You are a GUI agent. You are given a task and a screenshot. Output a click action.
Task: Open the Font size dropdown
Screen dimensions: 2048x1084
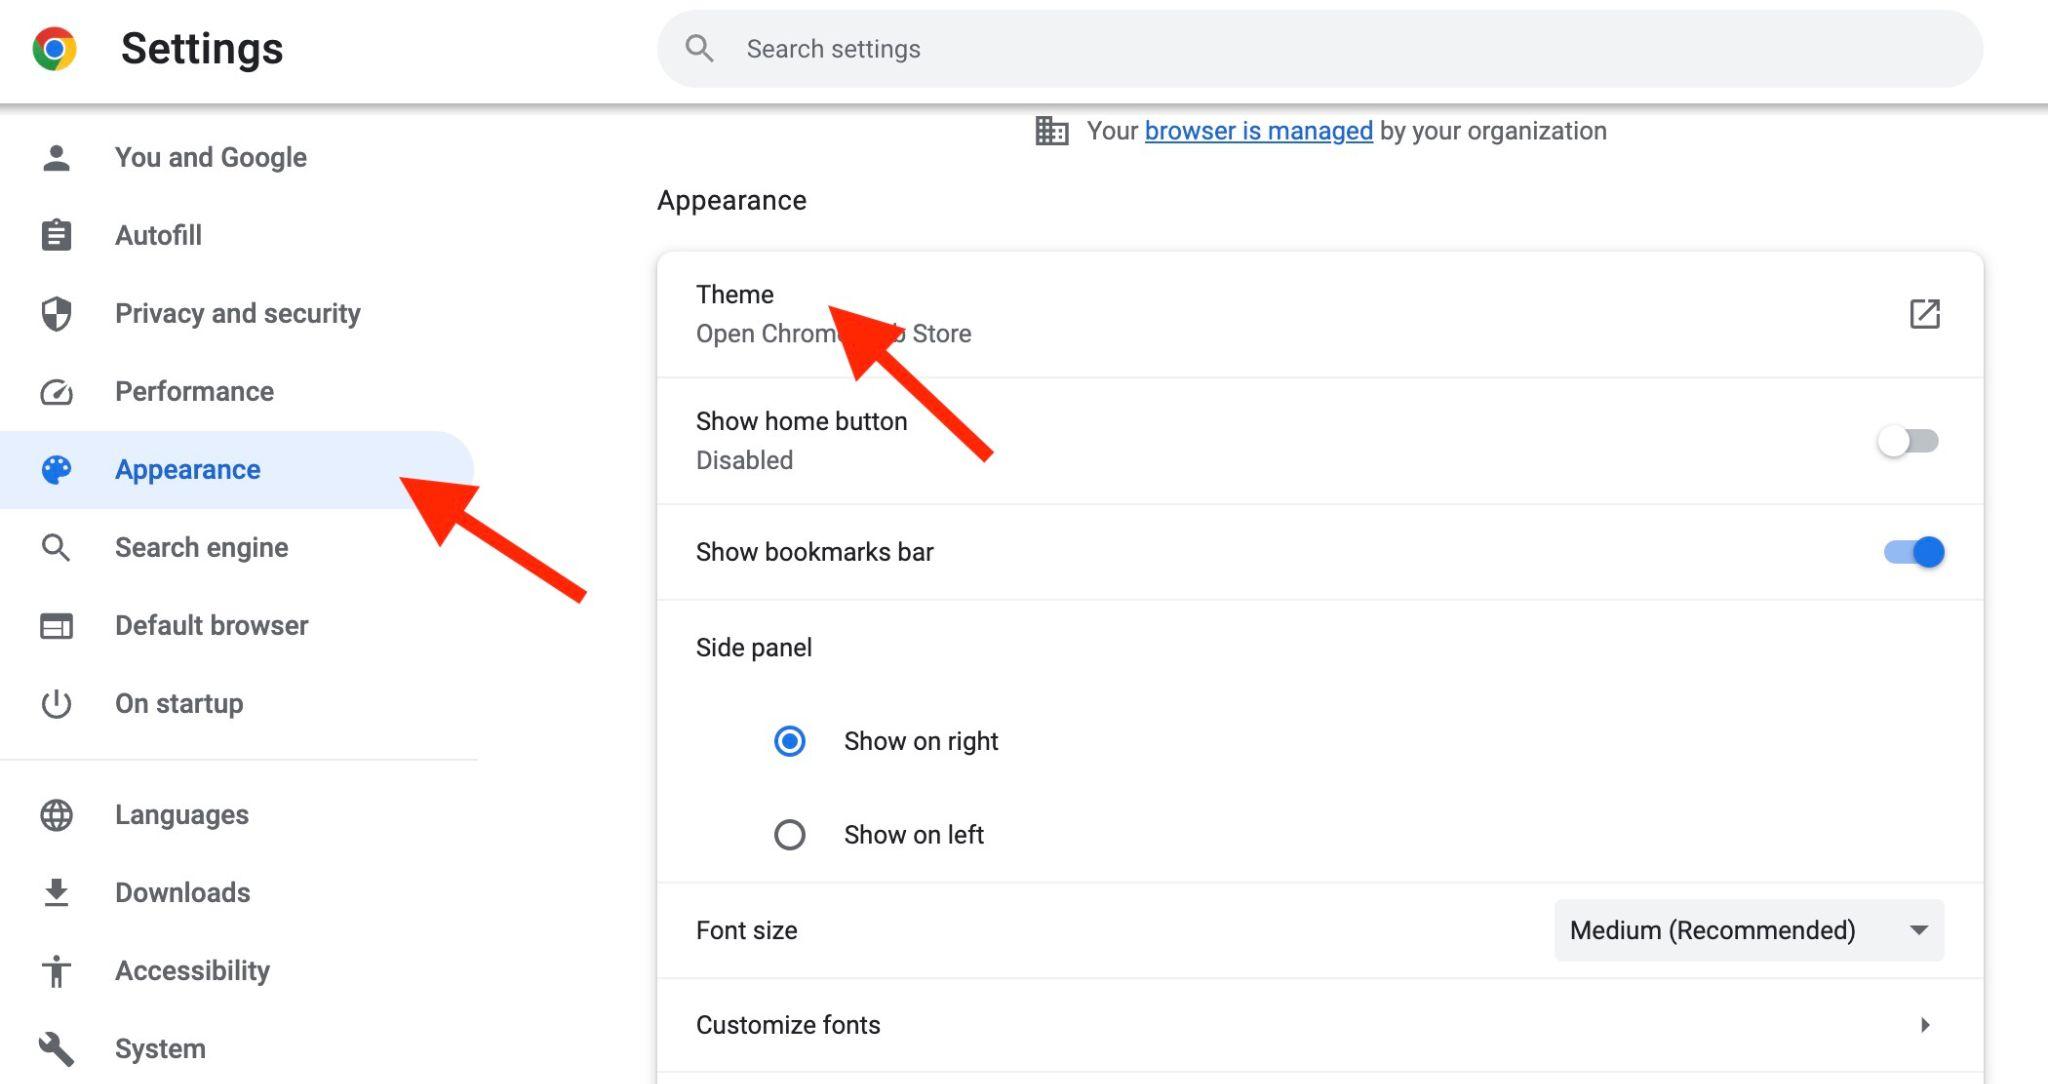pyautogui.click(x=1749, y=930)
